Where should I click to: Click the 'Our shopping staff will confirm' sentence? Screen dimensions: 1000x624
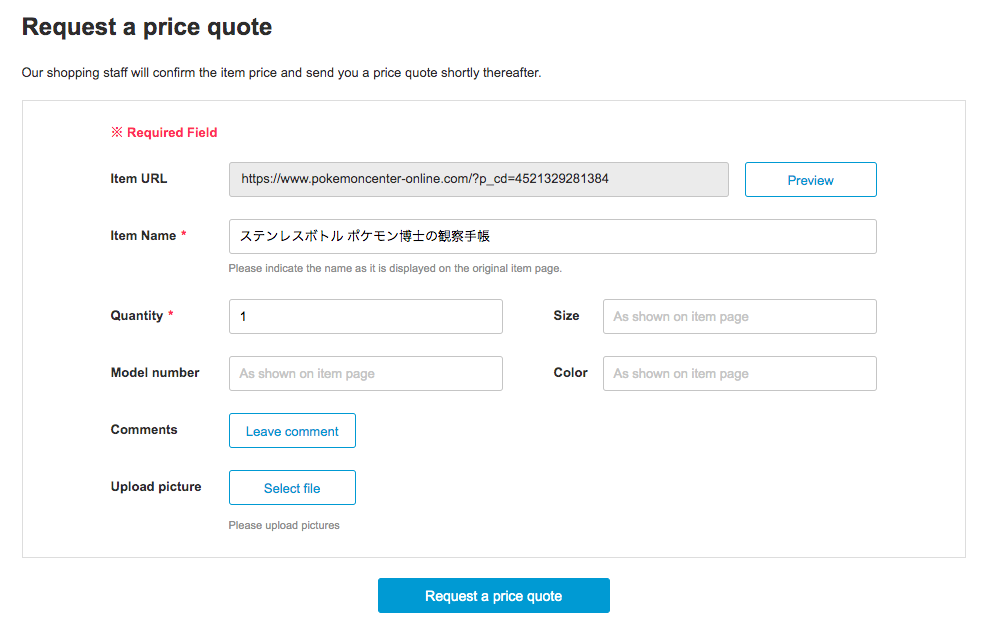point(281,73)
